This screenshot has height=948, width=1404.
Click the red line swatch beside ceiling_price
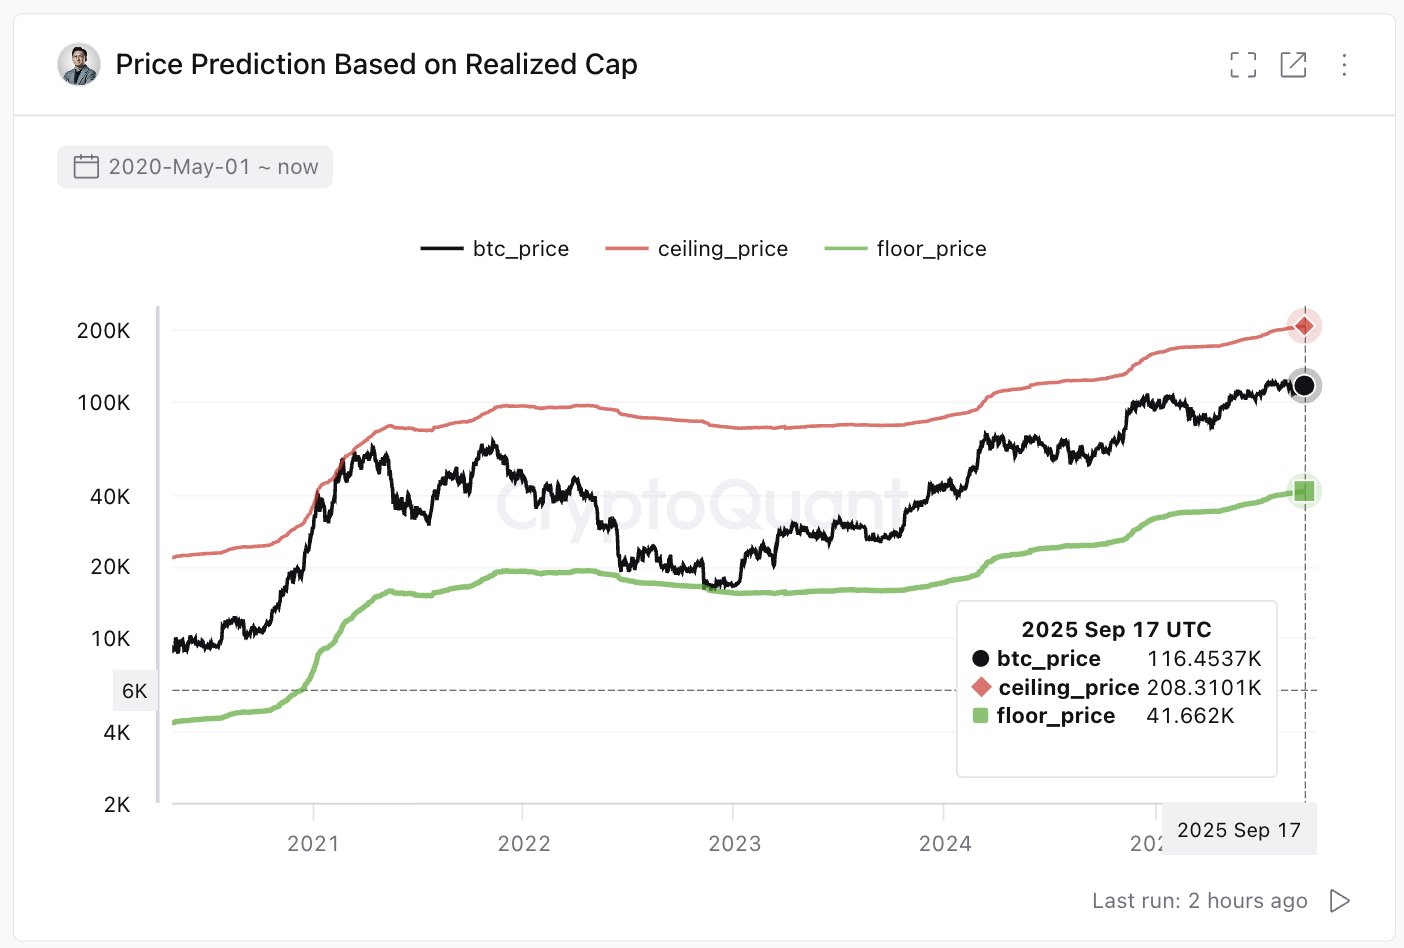pos(627,248)
